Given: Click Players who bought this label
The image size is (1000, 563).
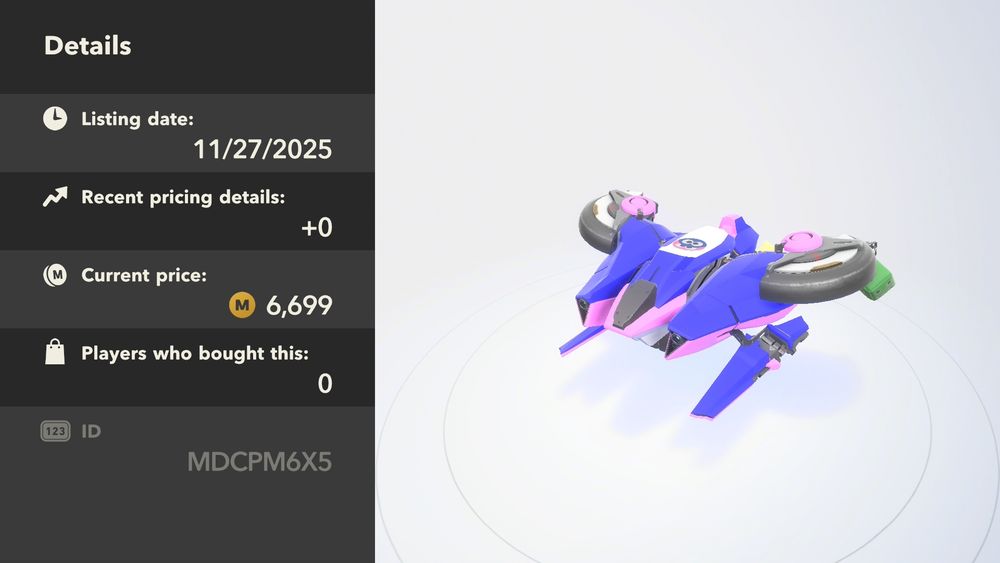Looking at the screenshot, I should point(195,354).
